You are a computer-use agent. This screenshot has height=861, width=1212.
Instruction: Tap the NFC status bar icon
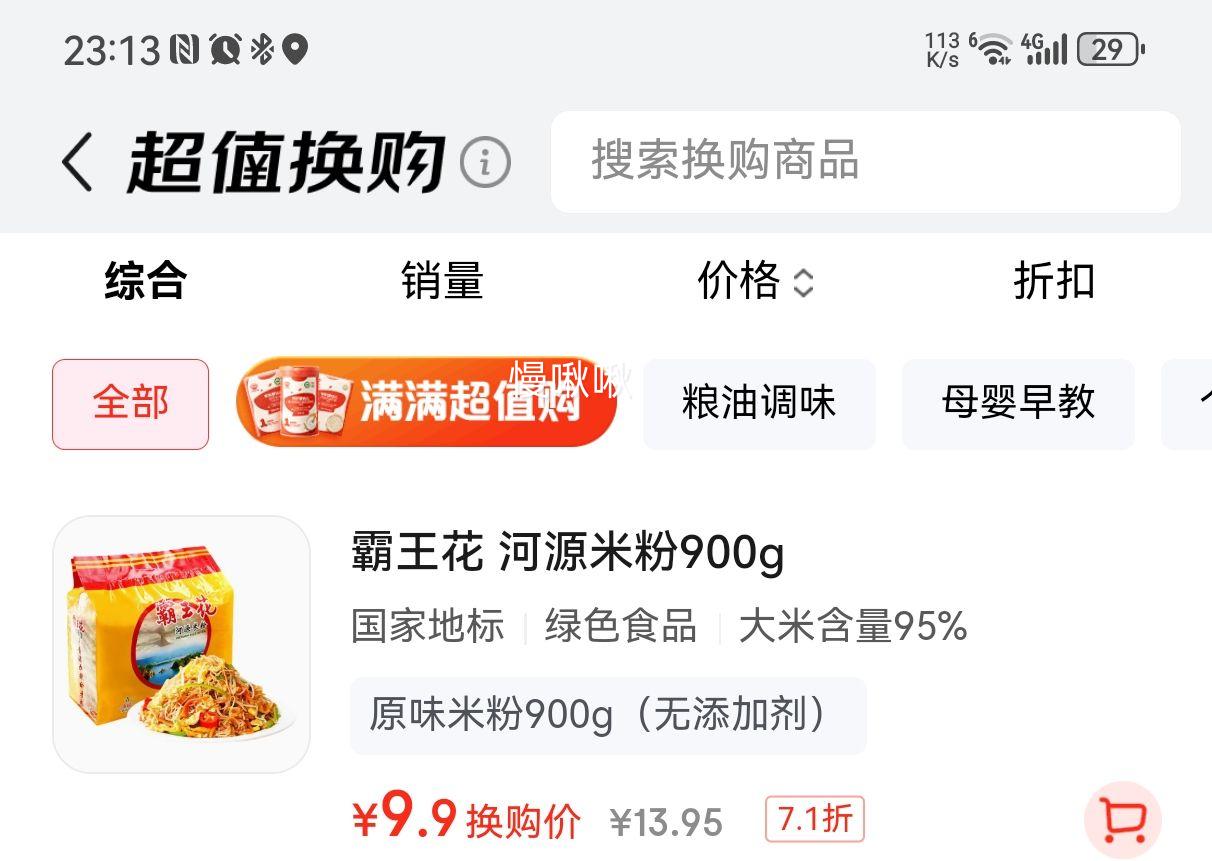click(186, 49)
